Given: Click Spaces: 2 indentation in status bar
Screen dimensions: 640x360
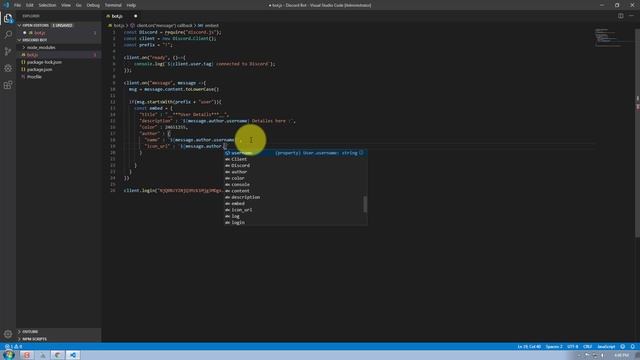Looking at the screenshot, I should [554, 347].
